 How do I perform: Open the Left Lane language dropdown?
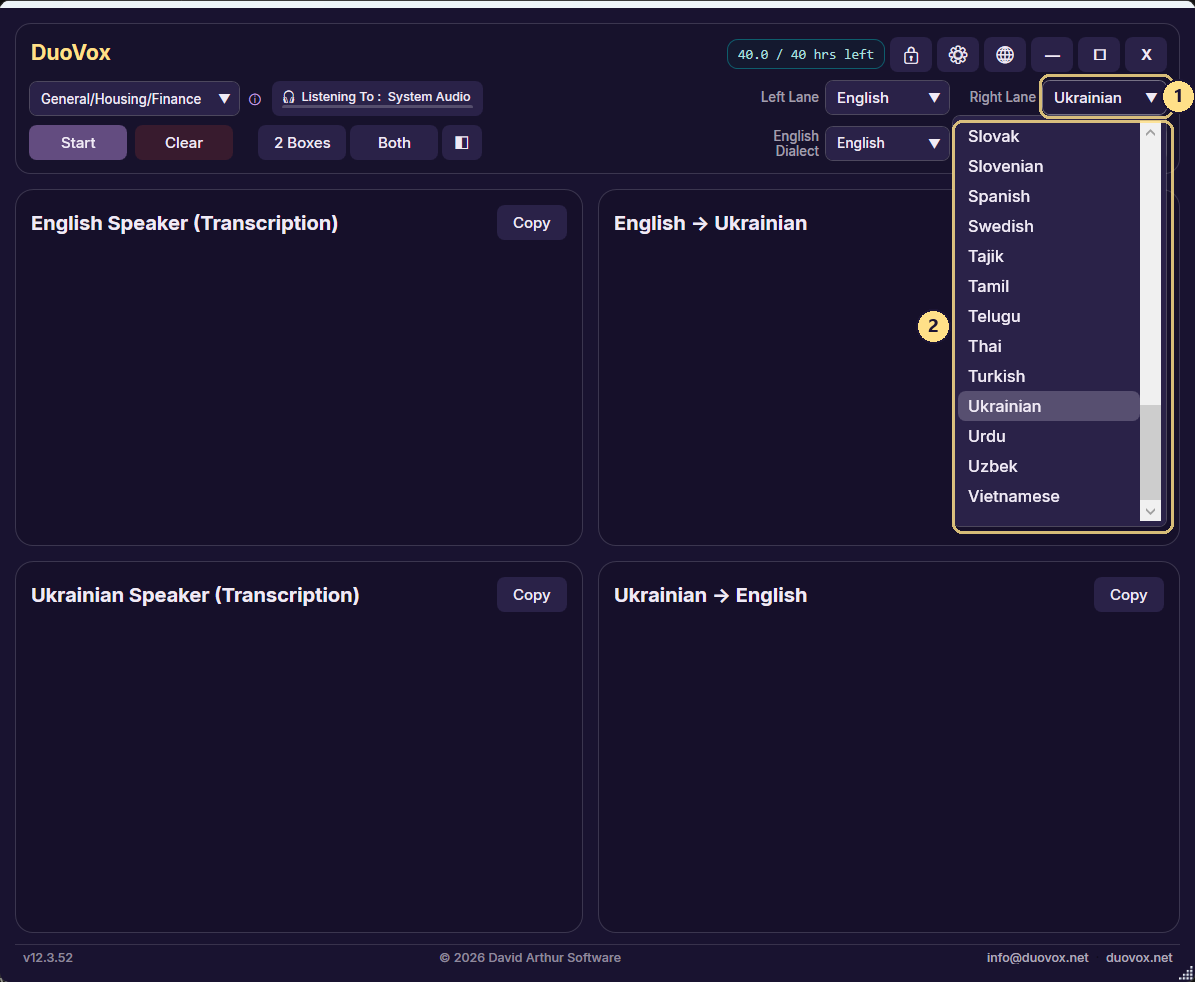click(887, 98)
